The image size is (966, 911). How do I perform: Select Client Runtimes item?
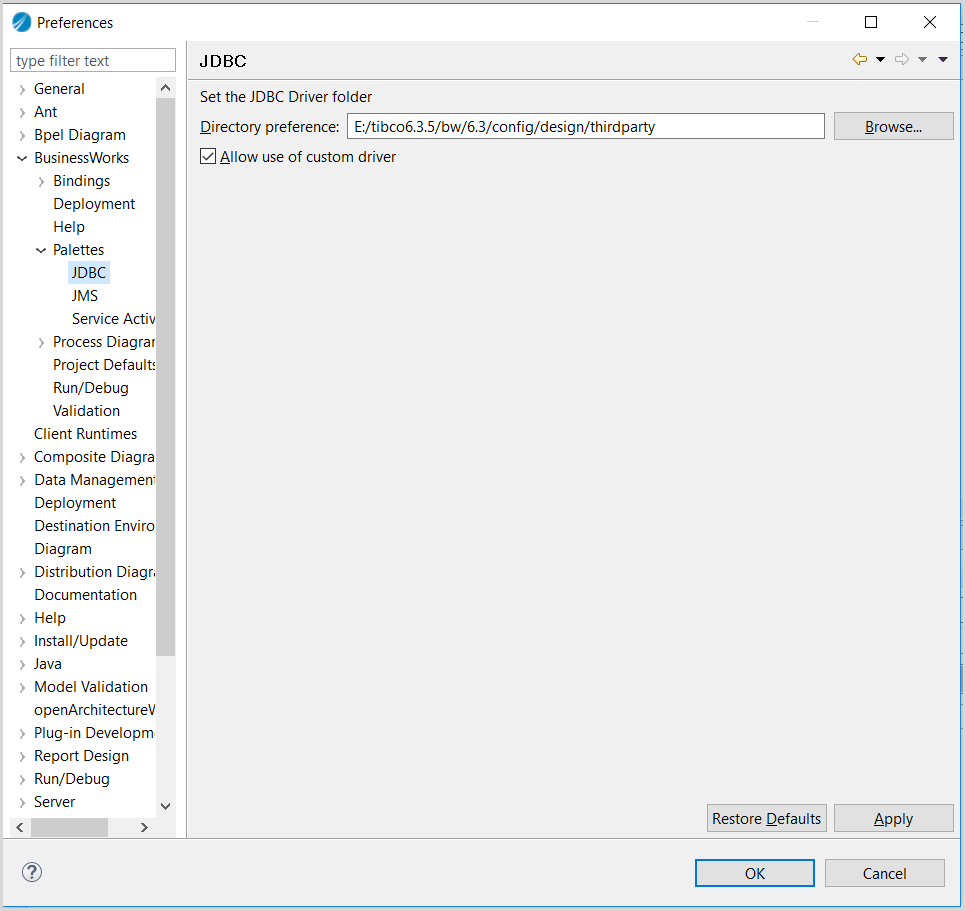pos(86,434)
